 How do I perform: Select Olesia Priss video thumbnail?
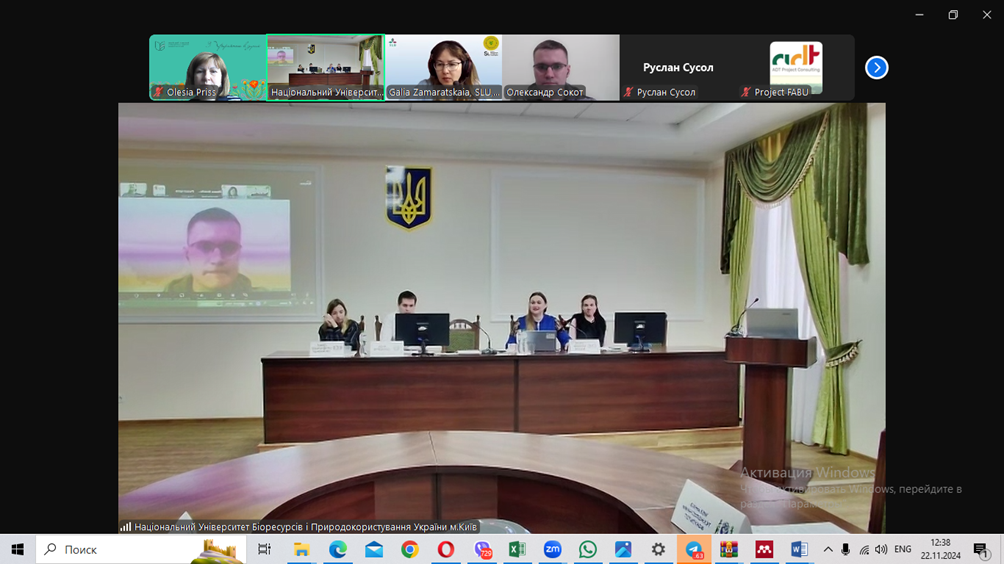coord(207,67)
